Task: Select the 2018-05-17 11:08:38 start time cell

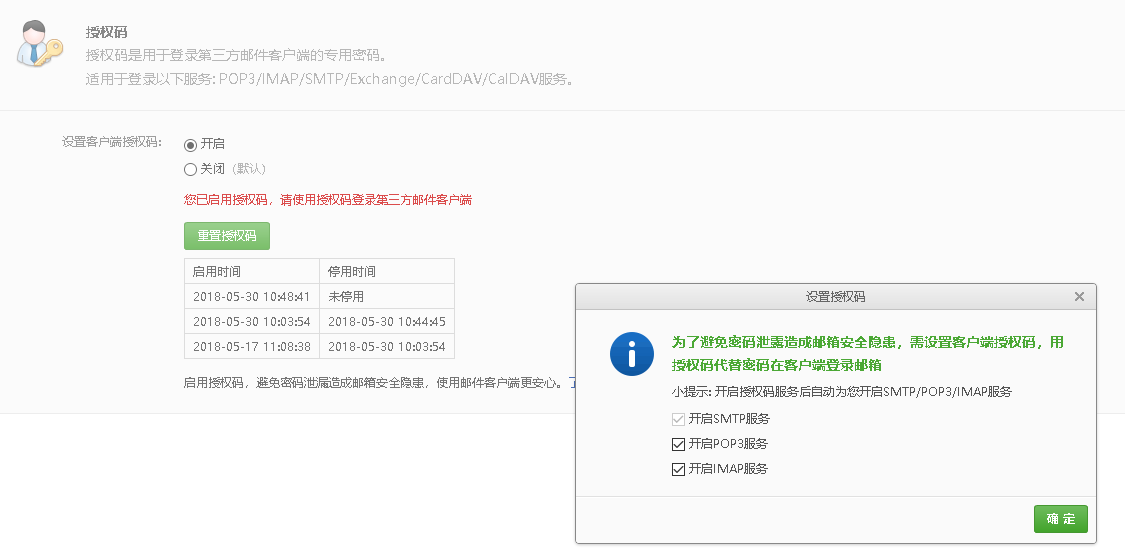Action: tap(251, 347)
